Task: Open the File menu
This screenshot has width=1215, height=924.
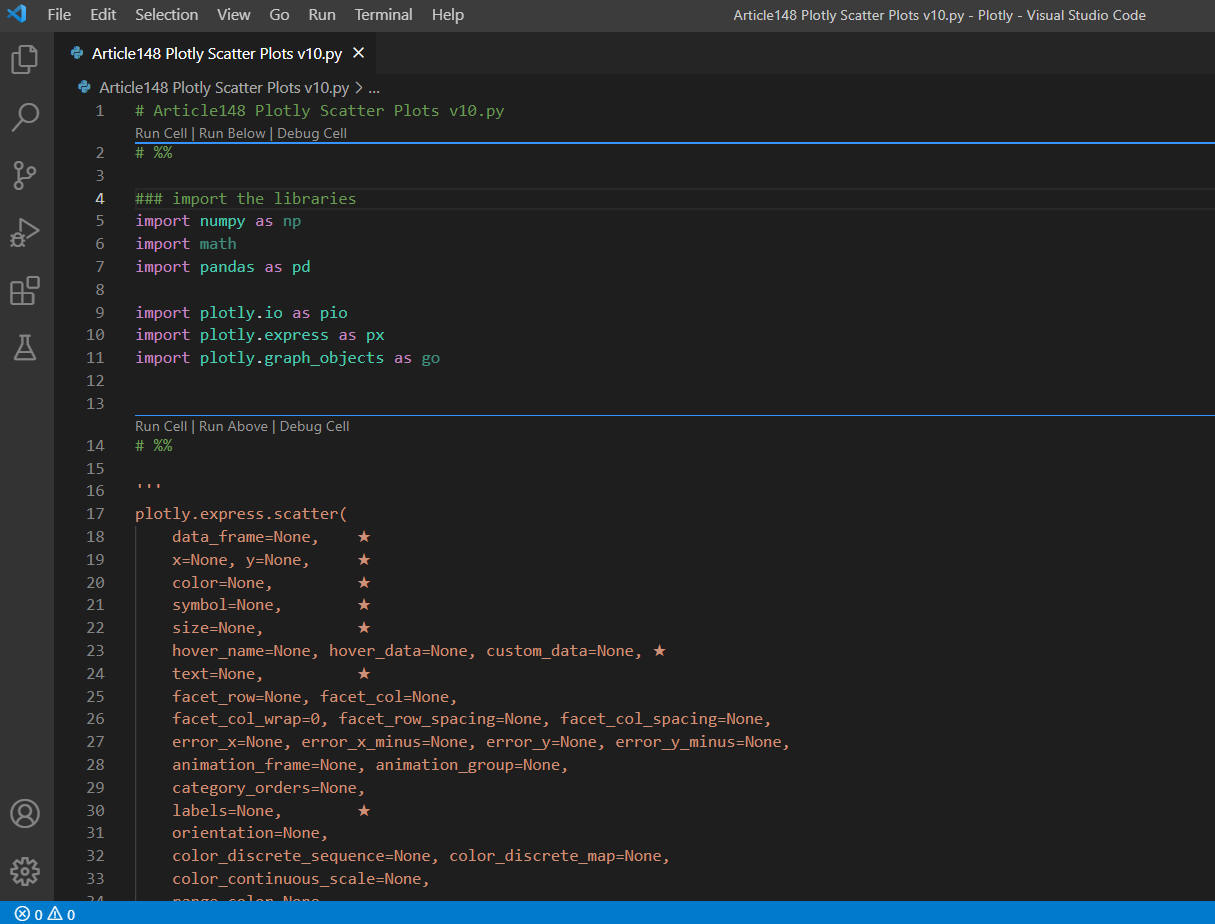Action: click(59, 15)
